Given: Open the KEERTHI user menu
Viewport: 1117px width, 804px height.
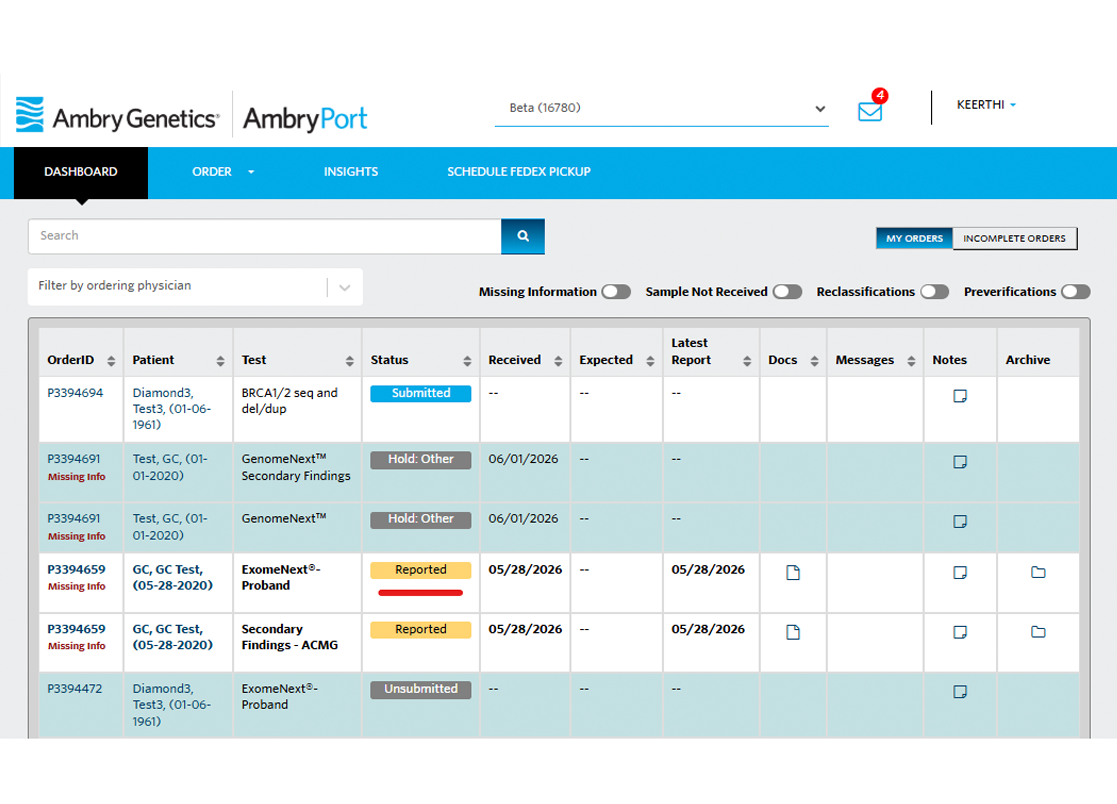Looking at the screenshot, I should tap(986, 105).
